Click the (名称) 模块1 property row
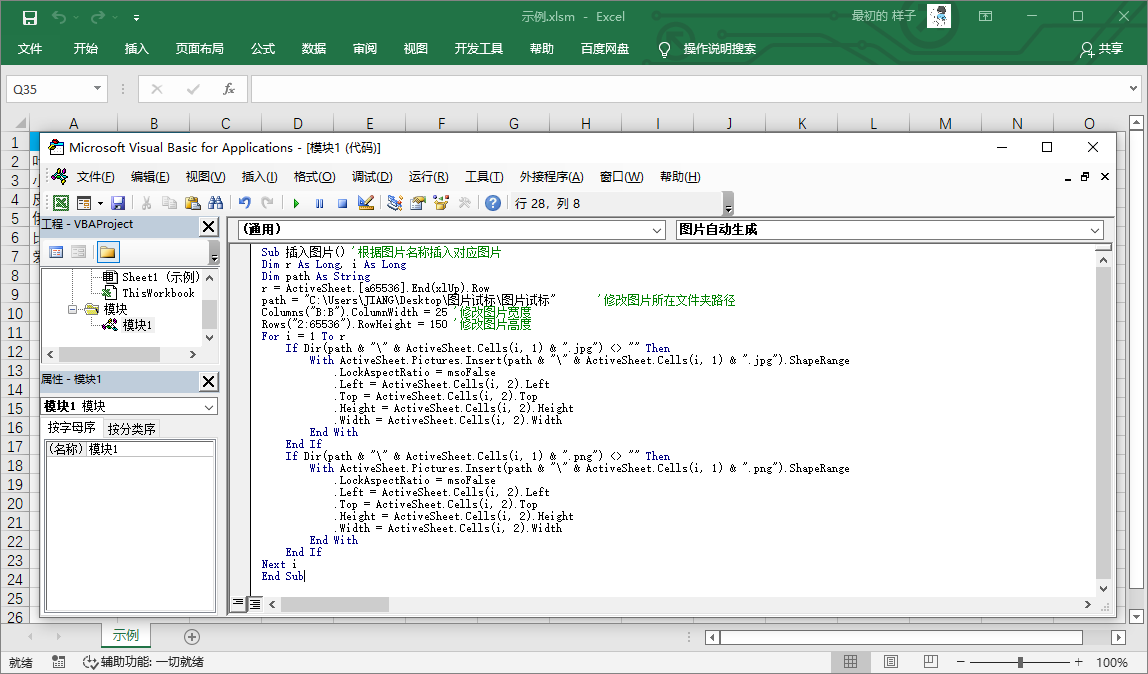1148x674 pixels. click(130, 449)
